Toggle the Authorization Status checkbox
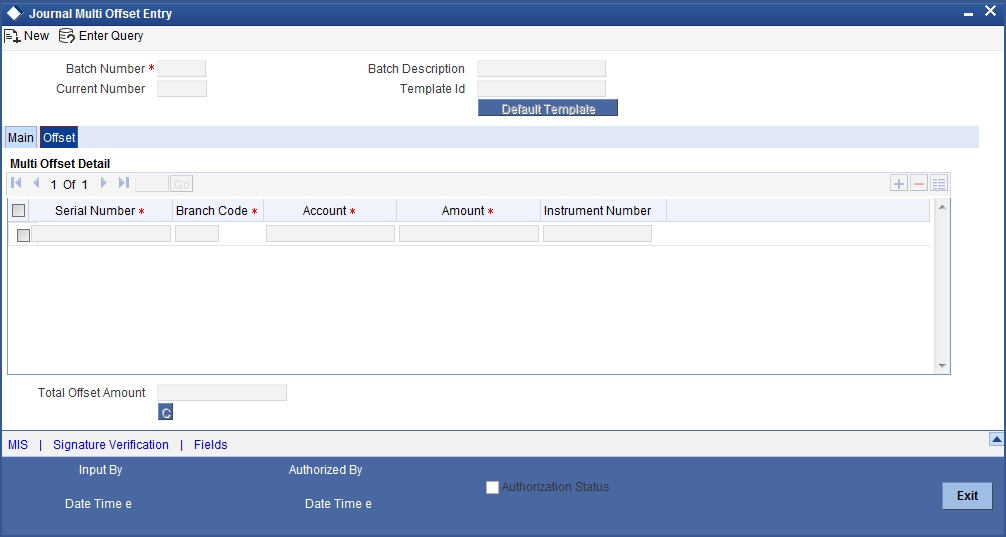The height and width of the screenshot is (537, 1006). coord(492,488)
